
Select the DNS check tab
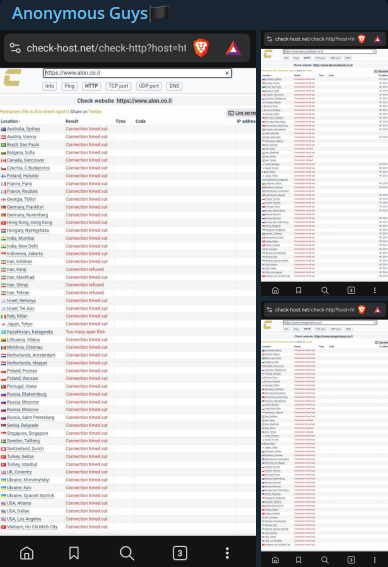point(174,86)
